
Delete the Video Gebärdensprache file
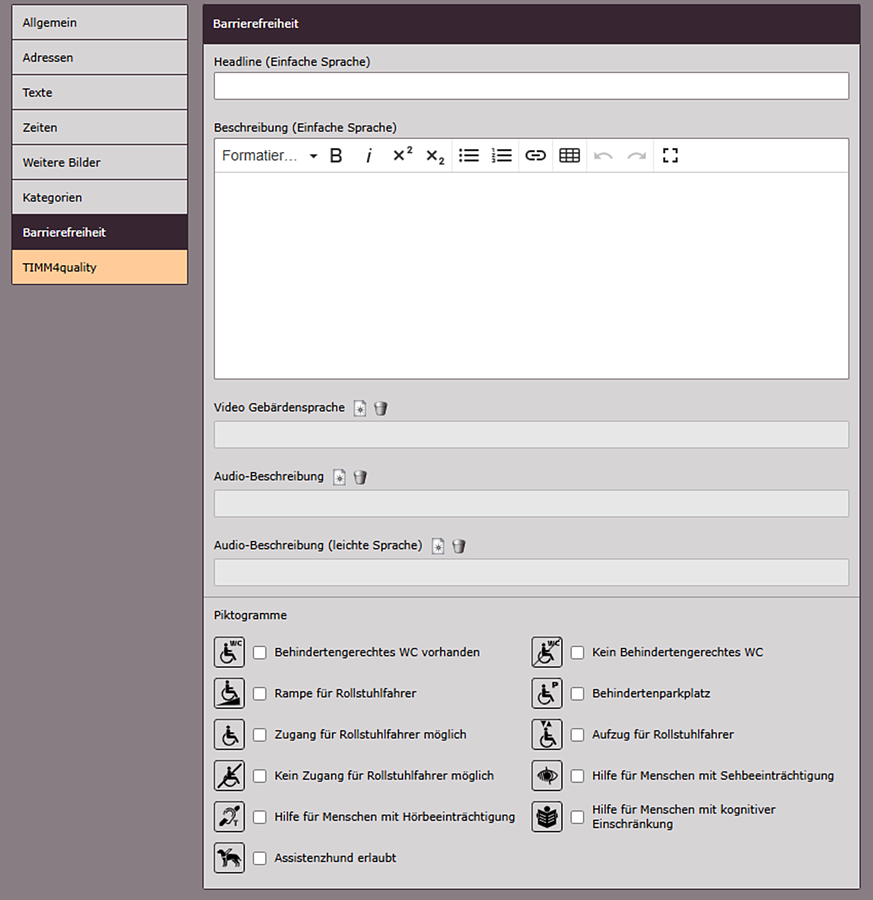click(x=381, y=408)
